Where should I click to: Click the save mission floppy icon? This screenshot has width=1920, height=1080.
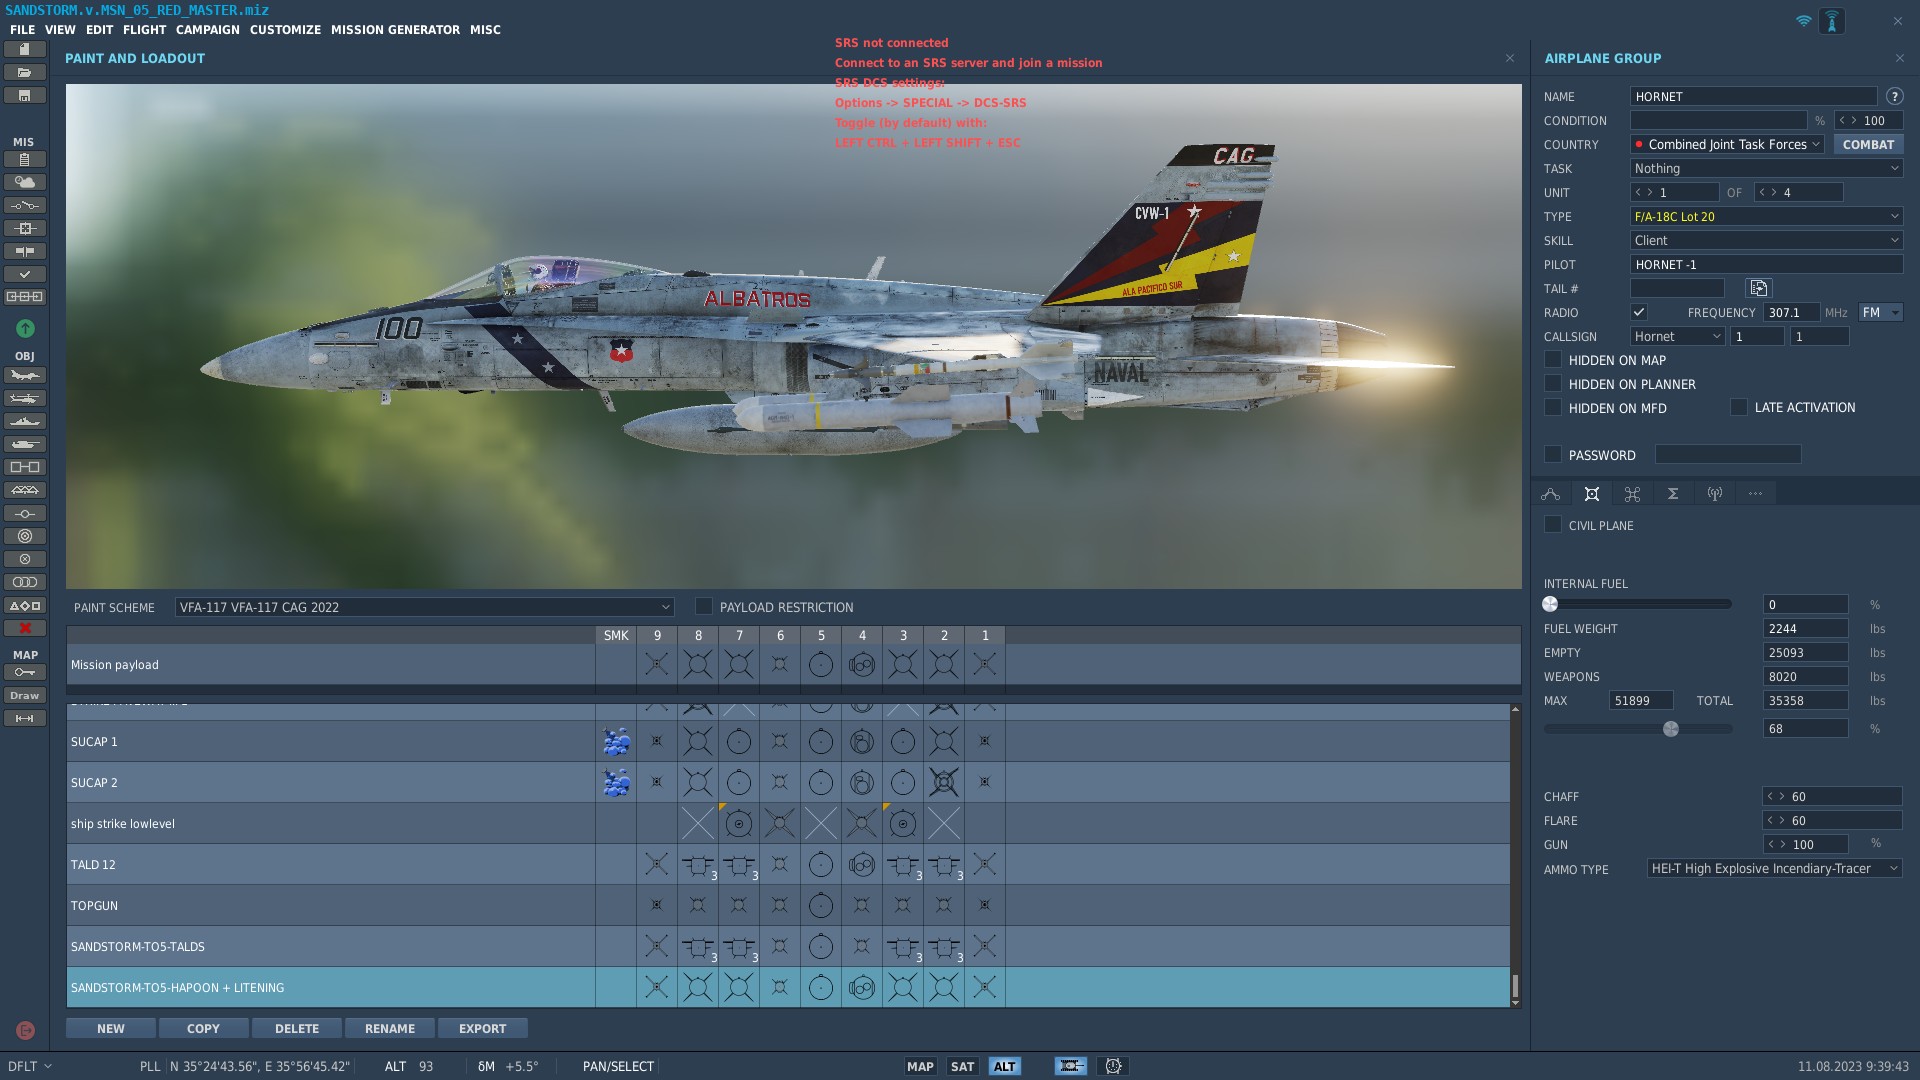click(25, 96)
